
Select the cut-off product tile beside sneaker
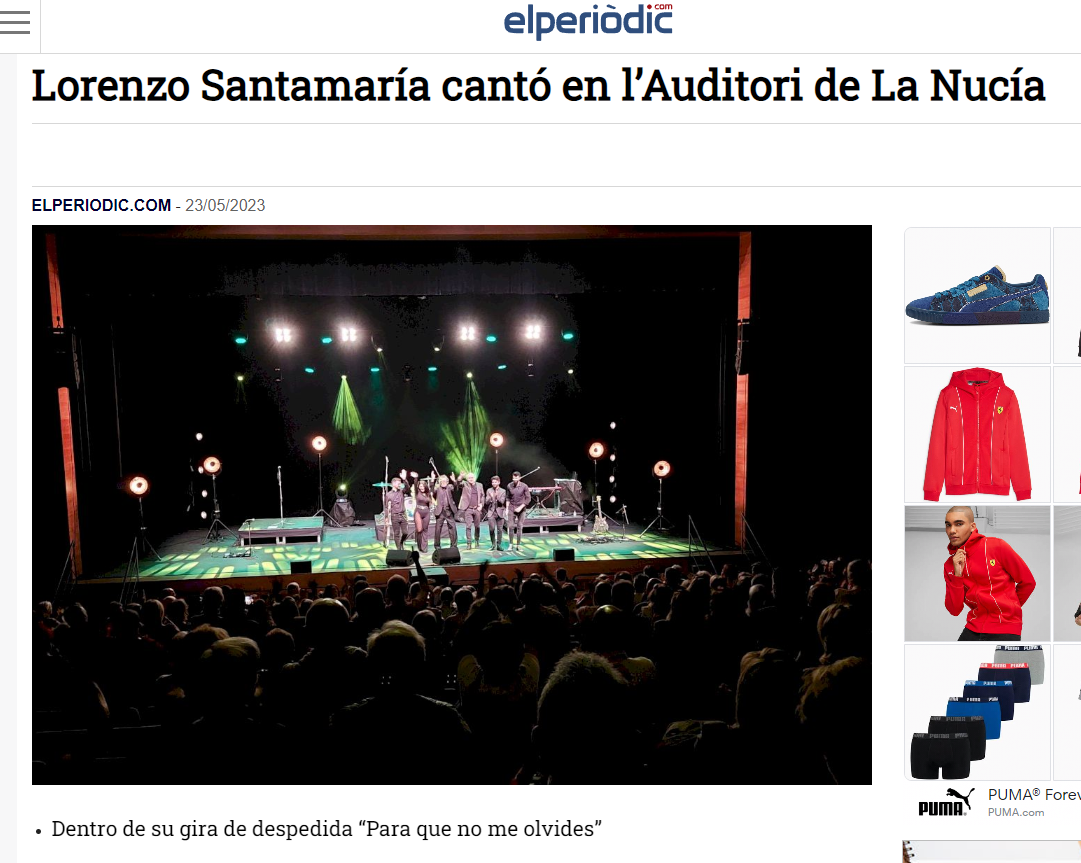[x=1067, y=295]
